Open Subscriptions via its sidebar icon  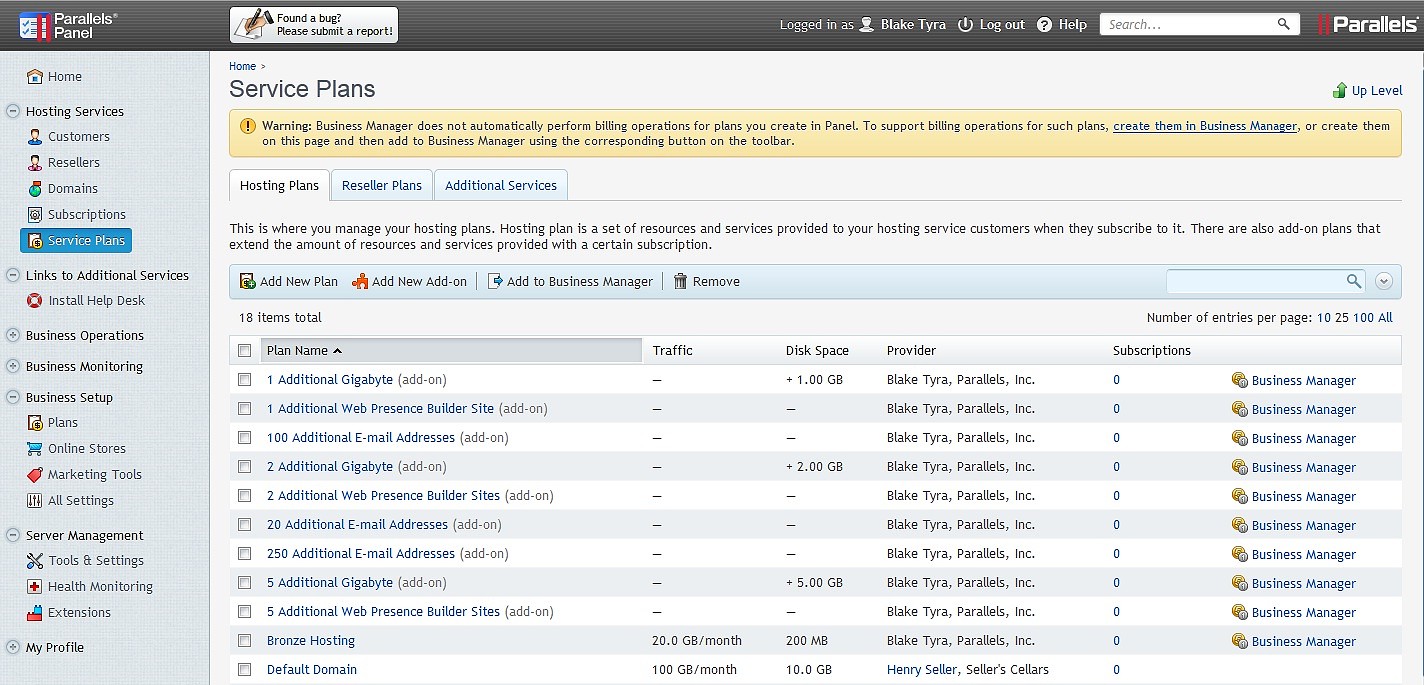tap(35, 214)
